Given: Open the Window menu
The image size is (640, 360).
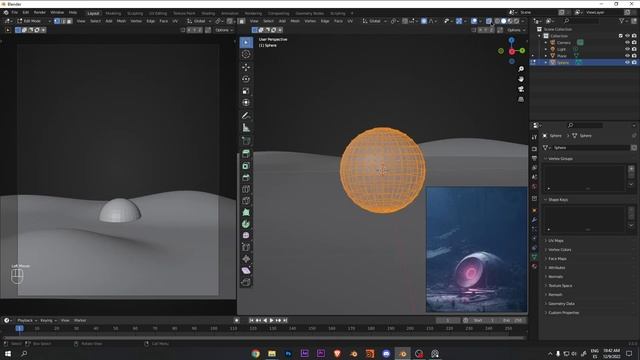Looking at the screenshot, I should tap(57, 13).
